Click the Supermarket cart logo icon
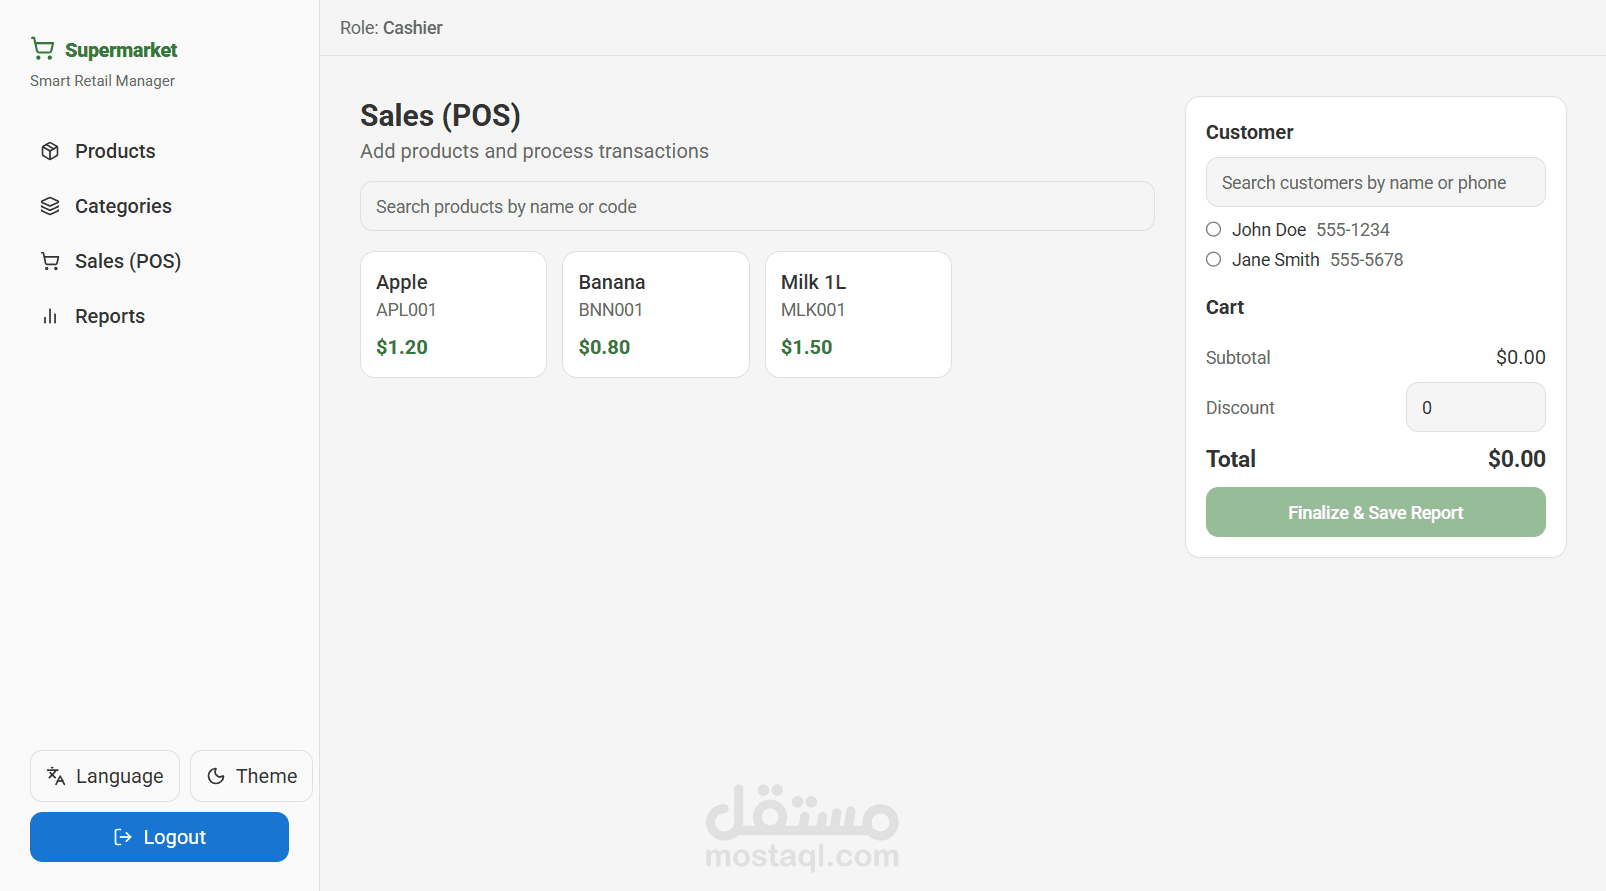1606x891 pixels. [x=43, y=49]
